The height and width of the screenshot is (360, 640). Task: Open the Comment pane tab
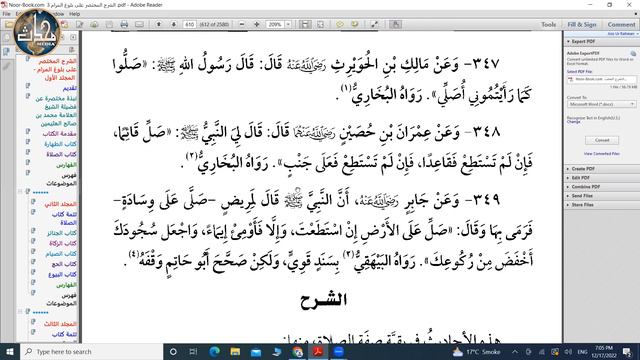pos(621,24)
